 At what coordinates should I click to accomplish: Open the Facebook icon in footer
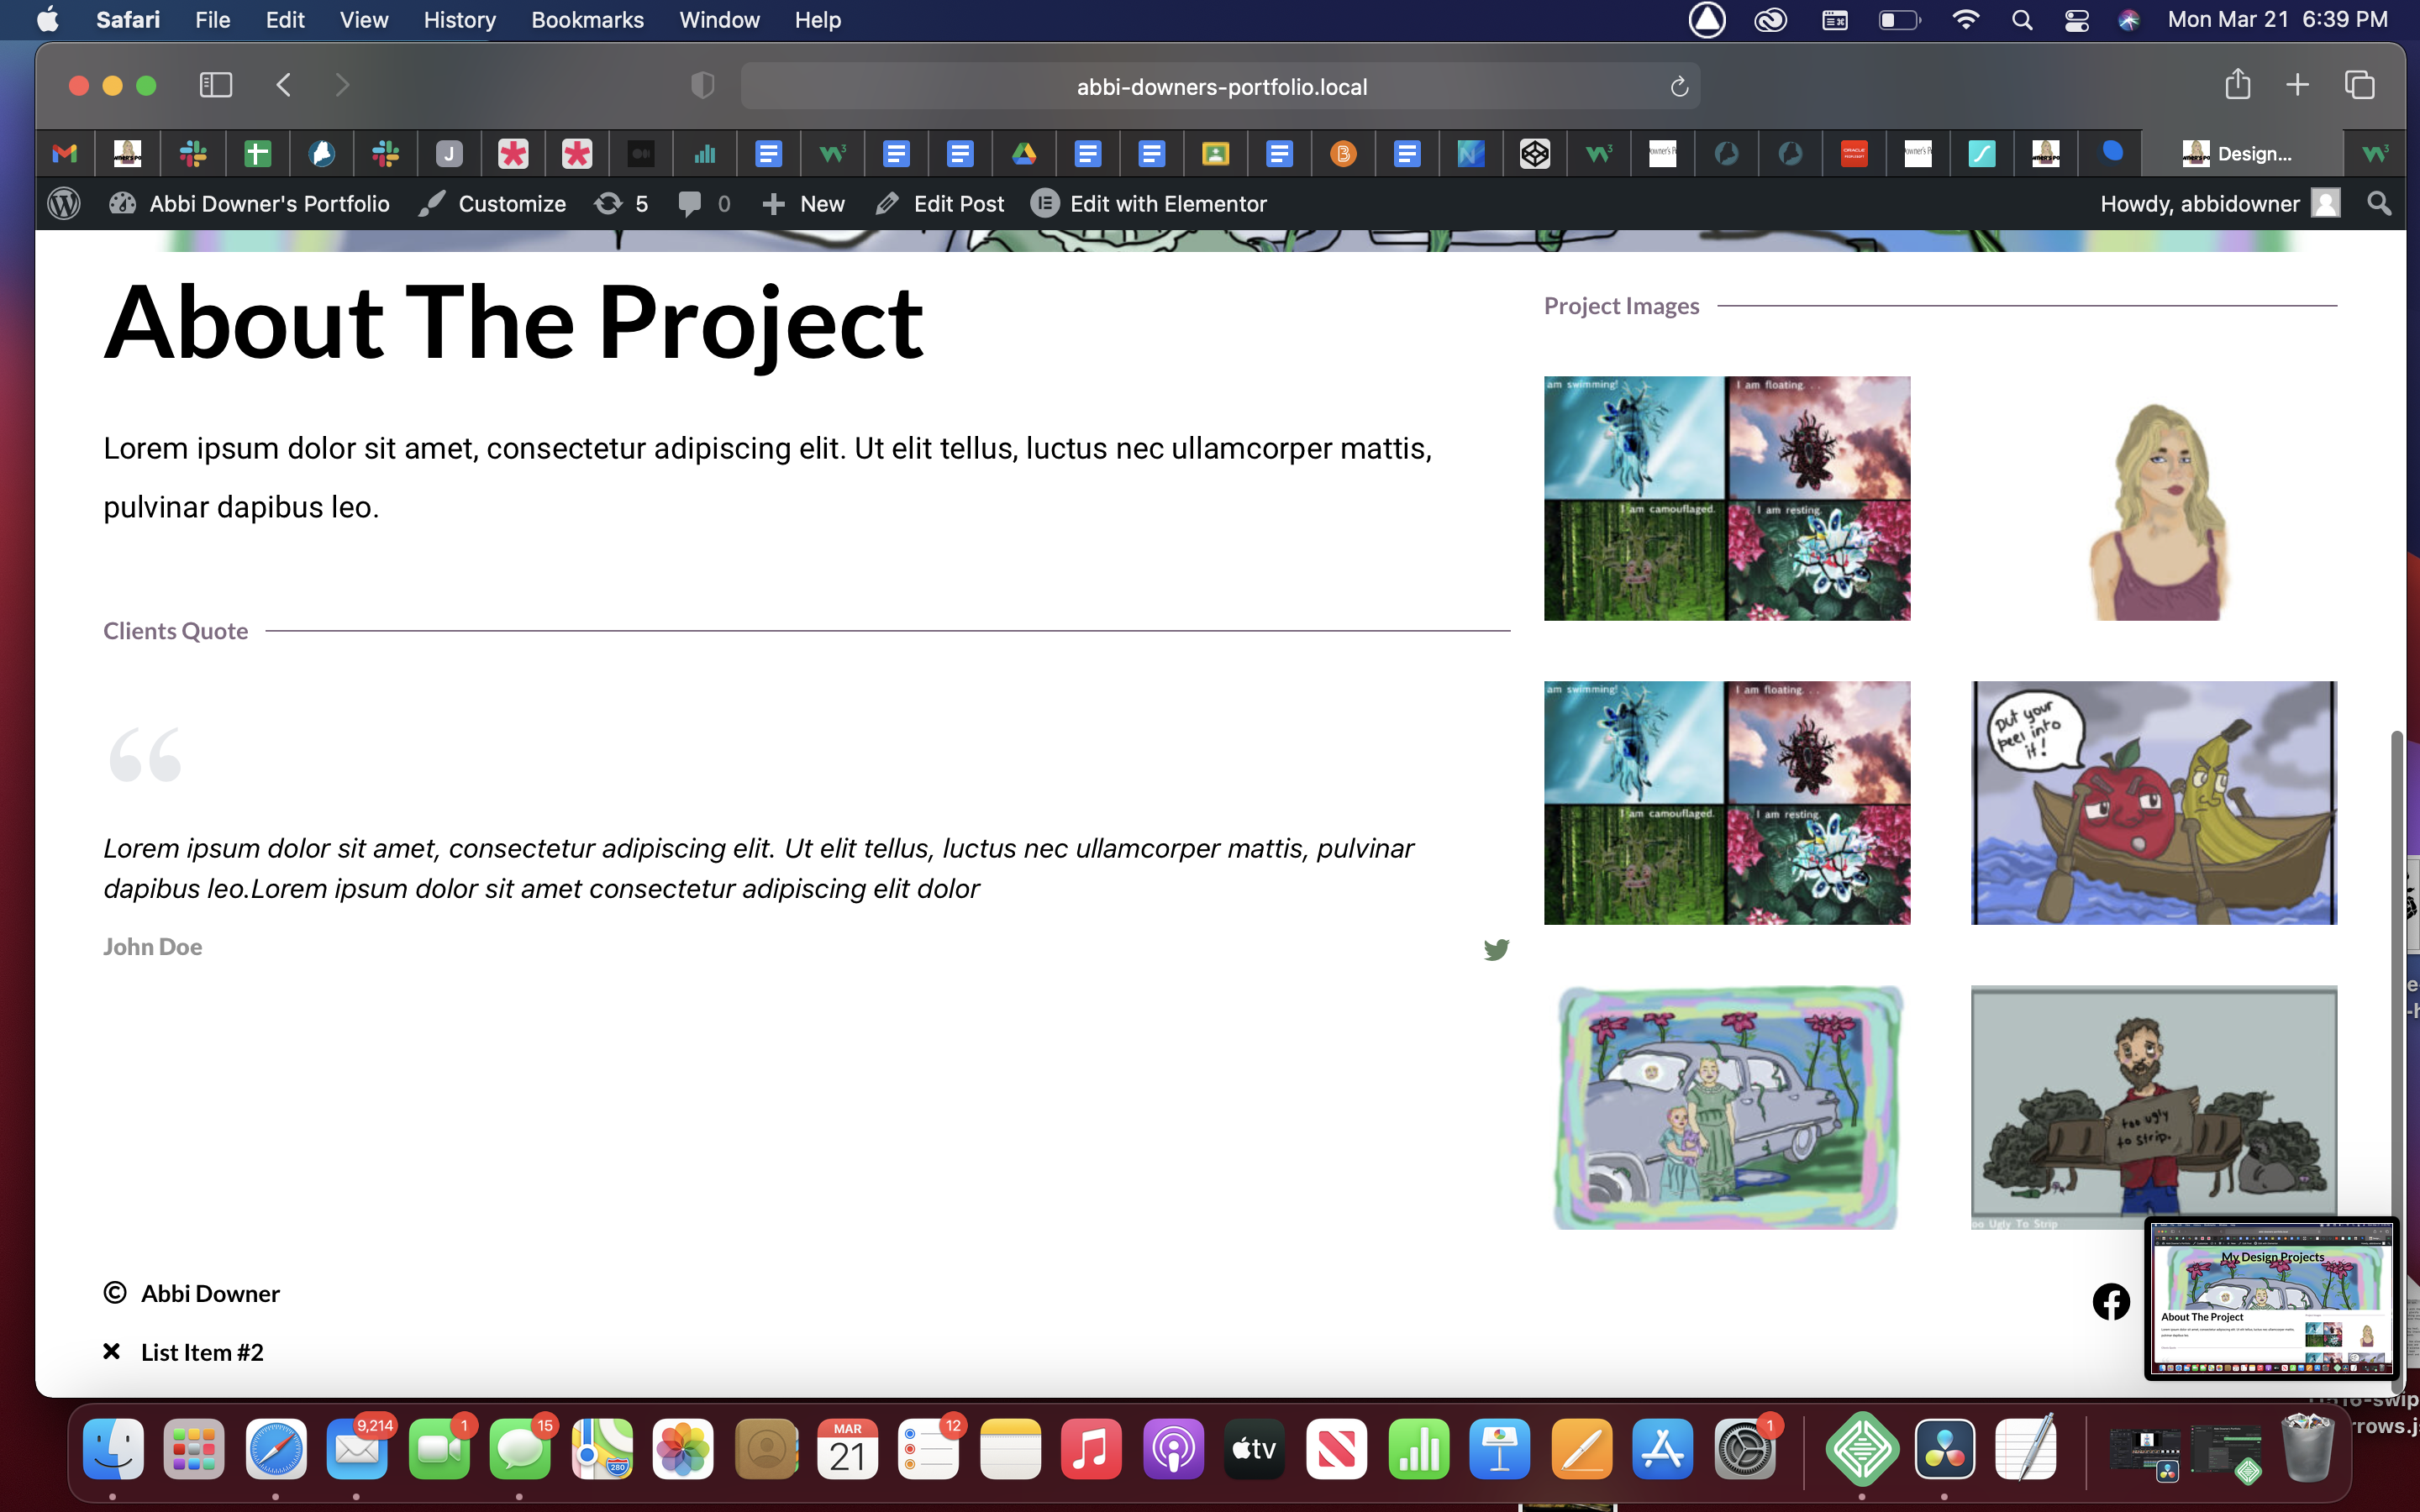coord(2111,1301)
